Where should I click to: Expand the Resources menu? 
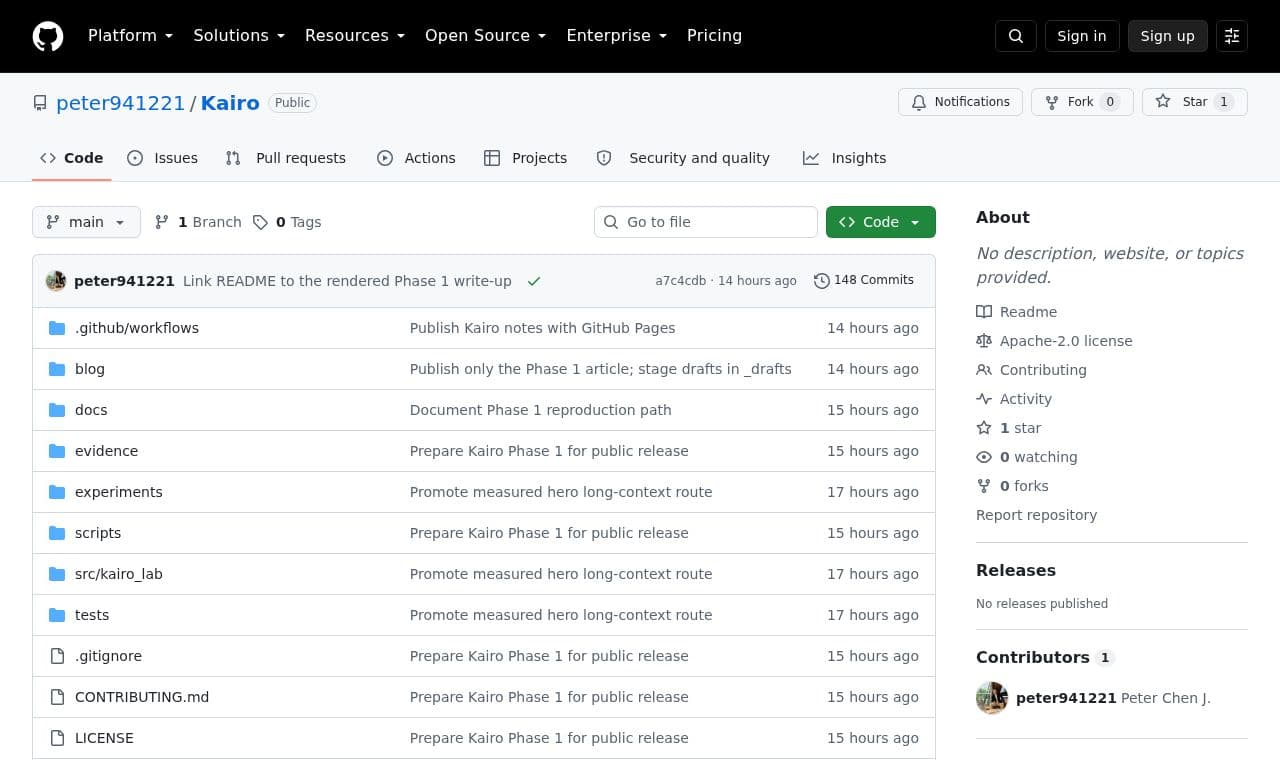click(355, 36)
